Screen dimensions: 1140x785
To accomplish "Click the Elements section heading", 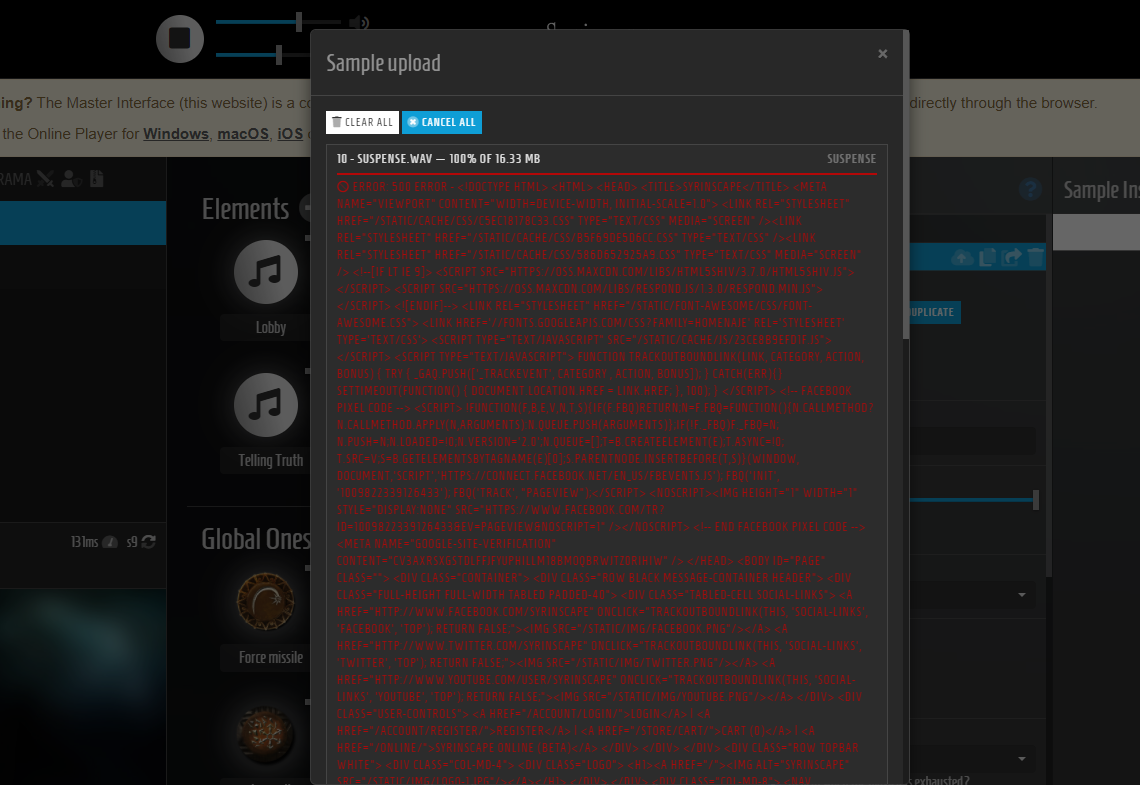I will click(245, 209).
